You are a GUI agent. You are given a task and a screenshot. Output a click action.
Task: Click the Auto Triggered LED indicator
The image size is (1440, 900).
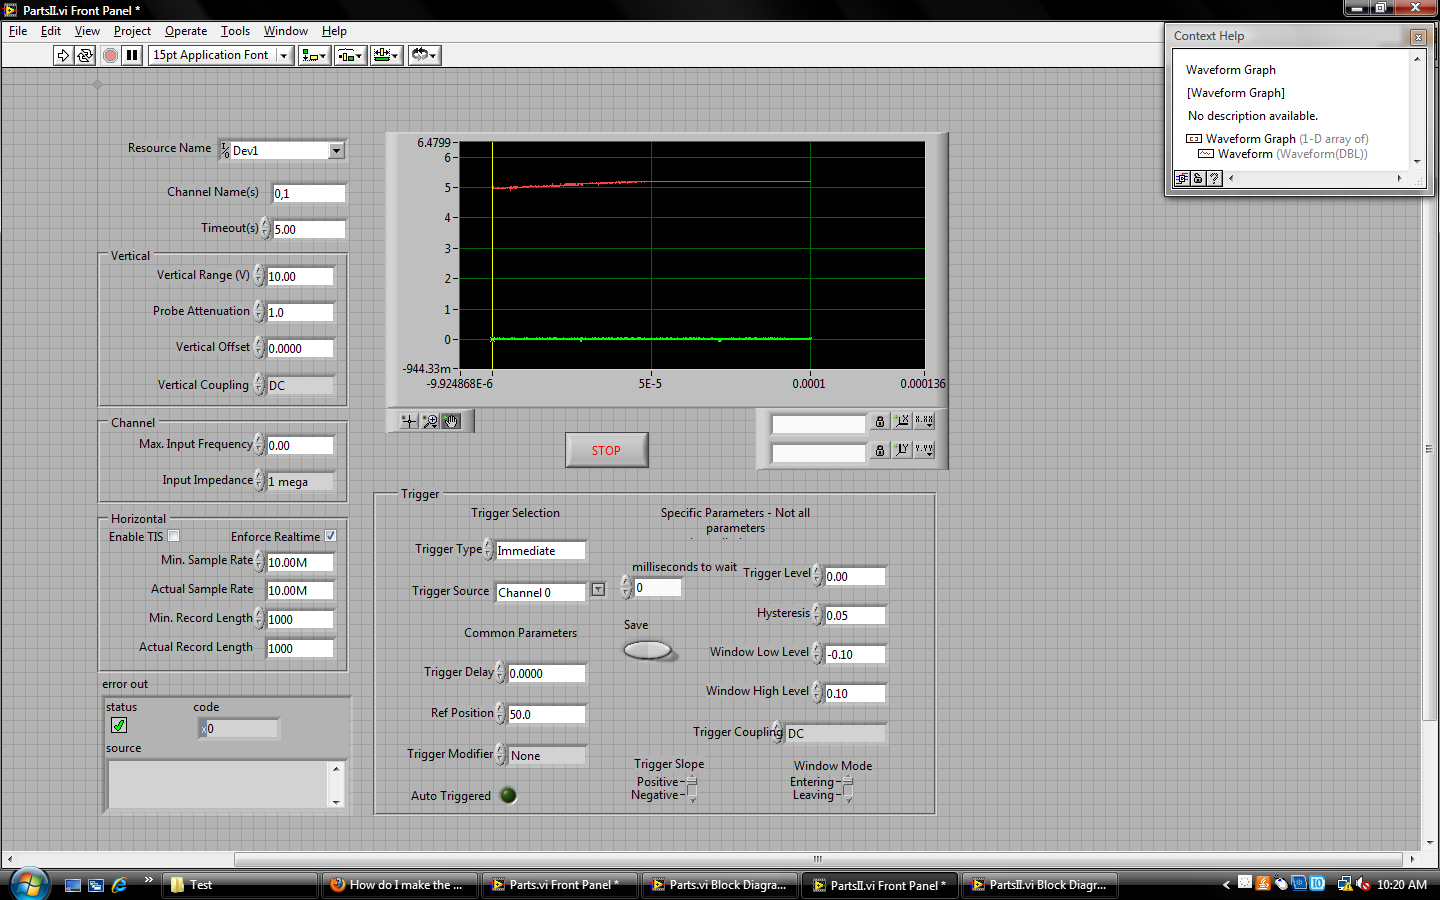point(508,796)
